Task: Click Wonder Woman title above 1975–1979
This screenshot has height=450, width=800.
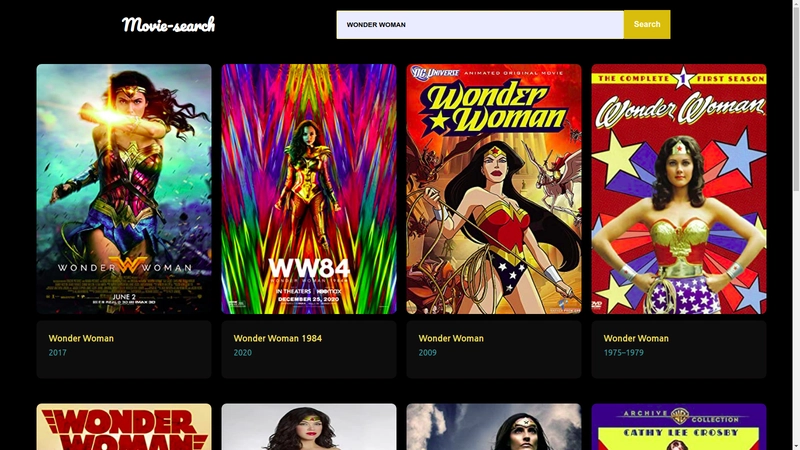Action: 636,338
